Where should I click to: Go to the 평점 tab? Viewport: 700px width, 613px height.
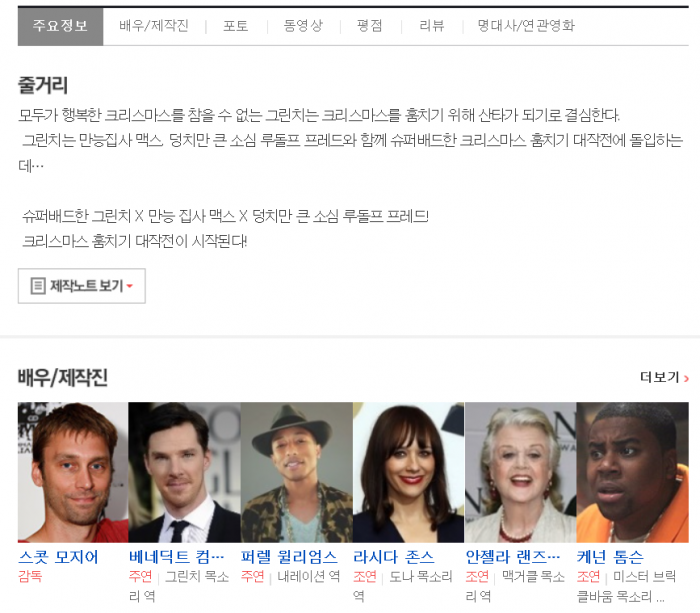[x=369, y=26]
